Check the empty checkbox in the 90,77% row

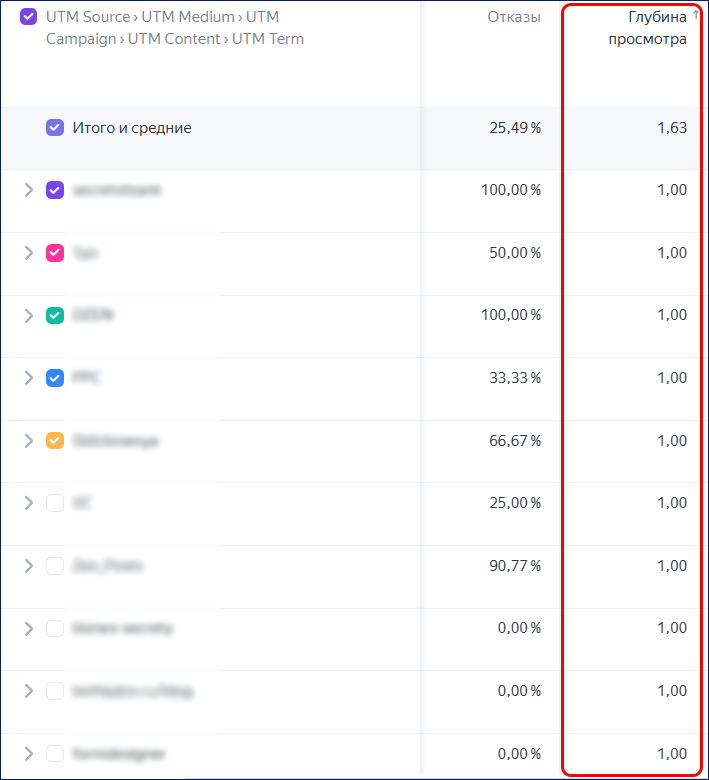(x=55, y=566)
